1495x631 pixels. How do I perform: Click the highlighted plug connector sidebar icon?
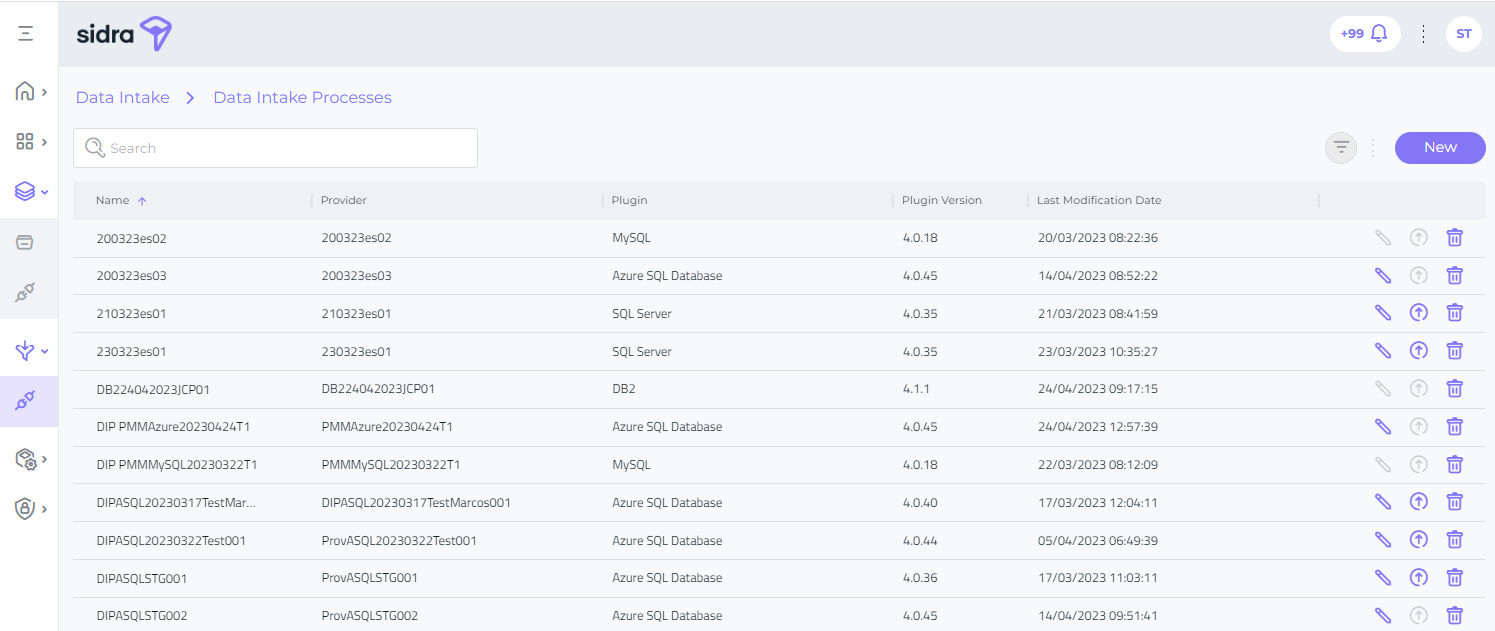click(x=27, y=401)
